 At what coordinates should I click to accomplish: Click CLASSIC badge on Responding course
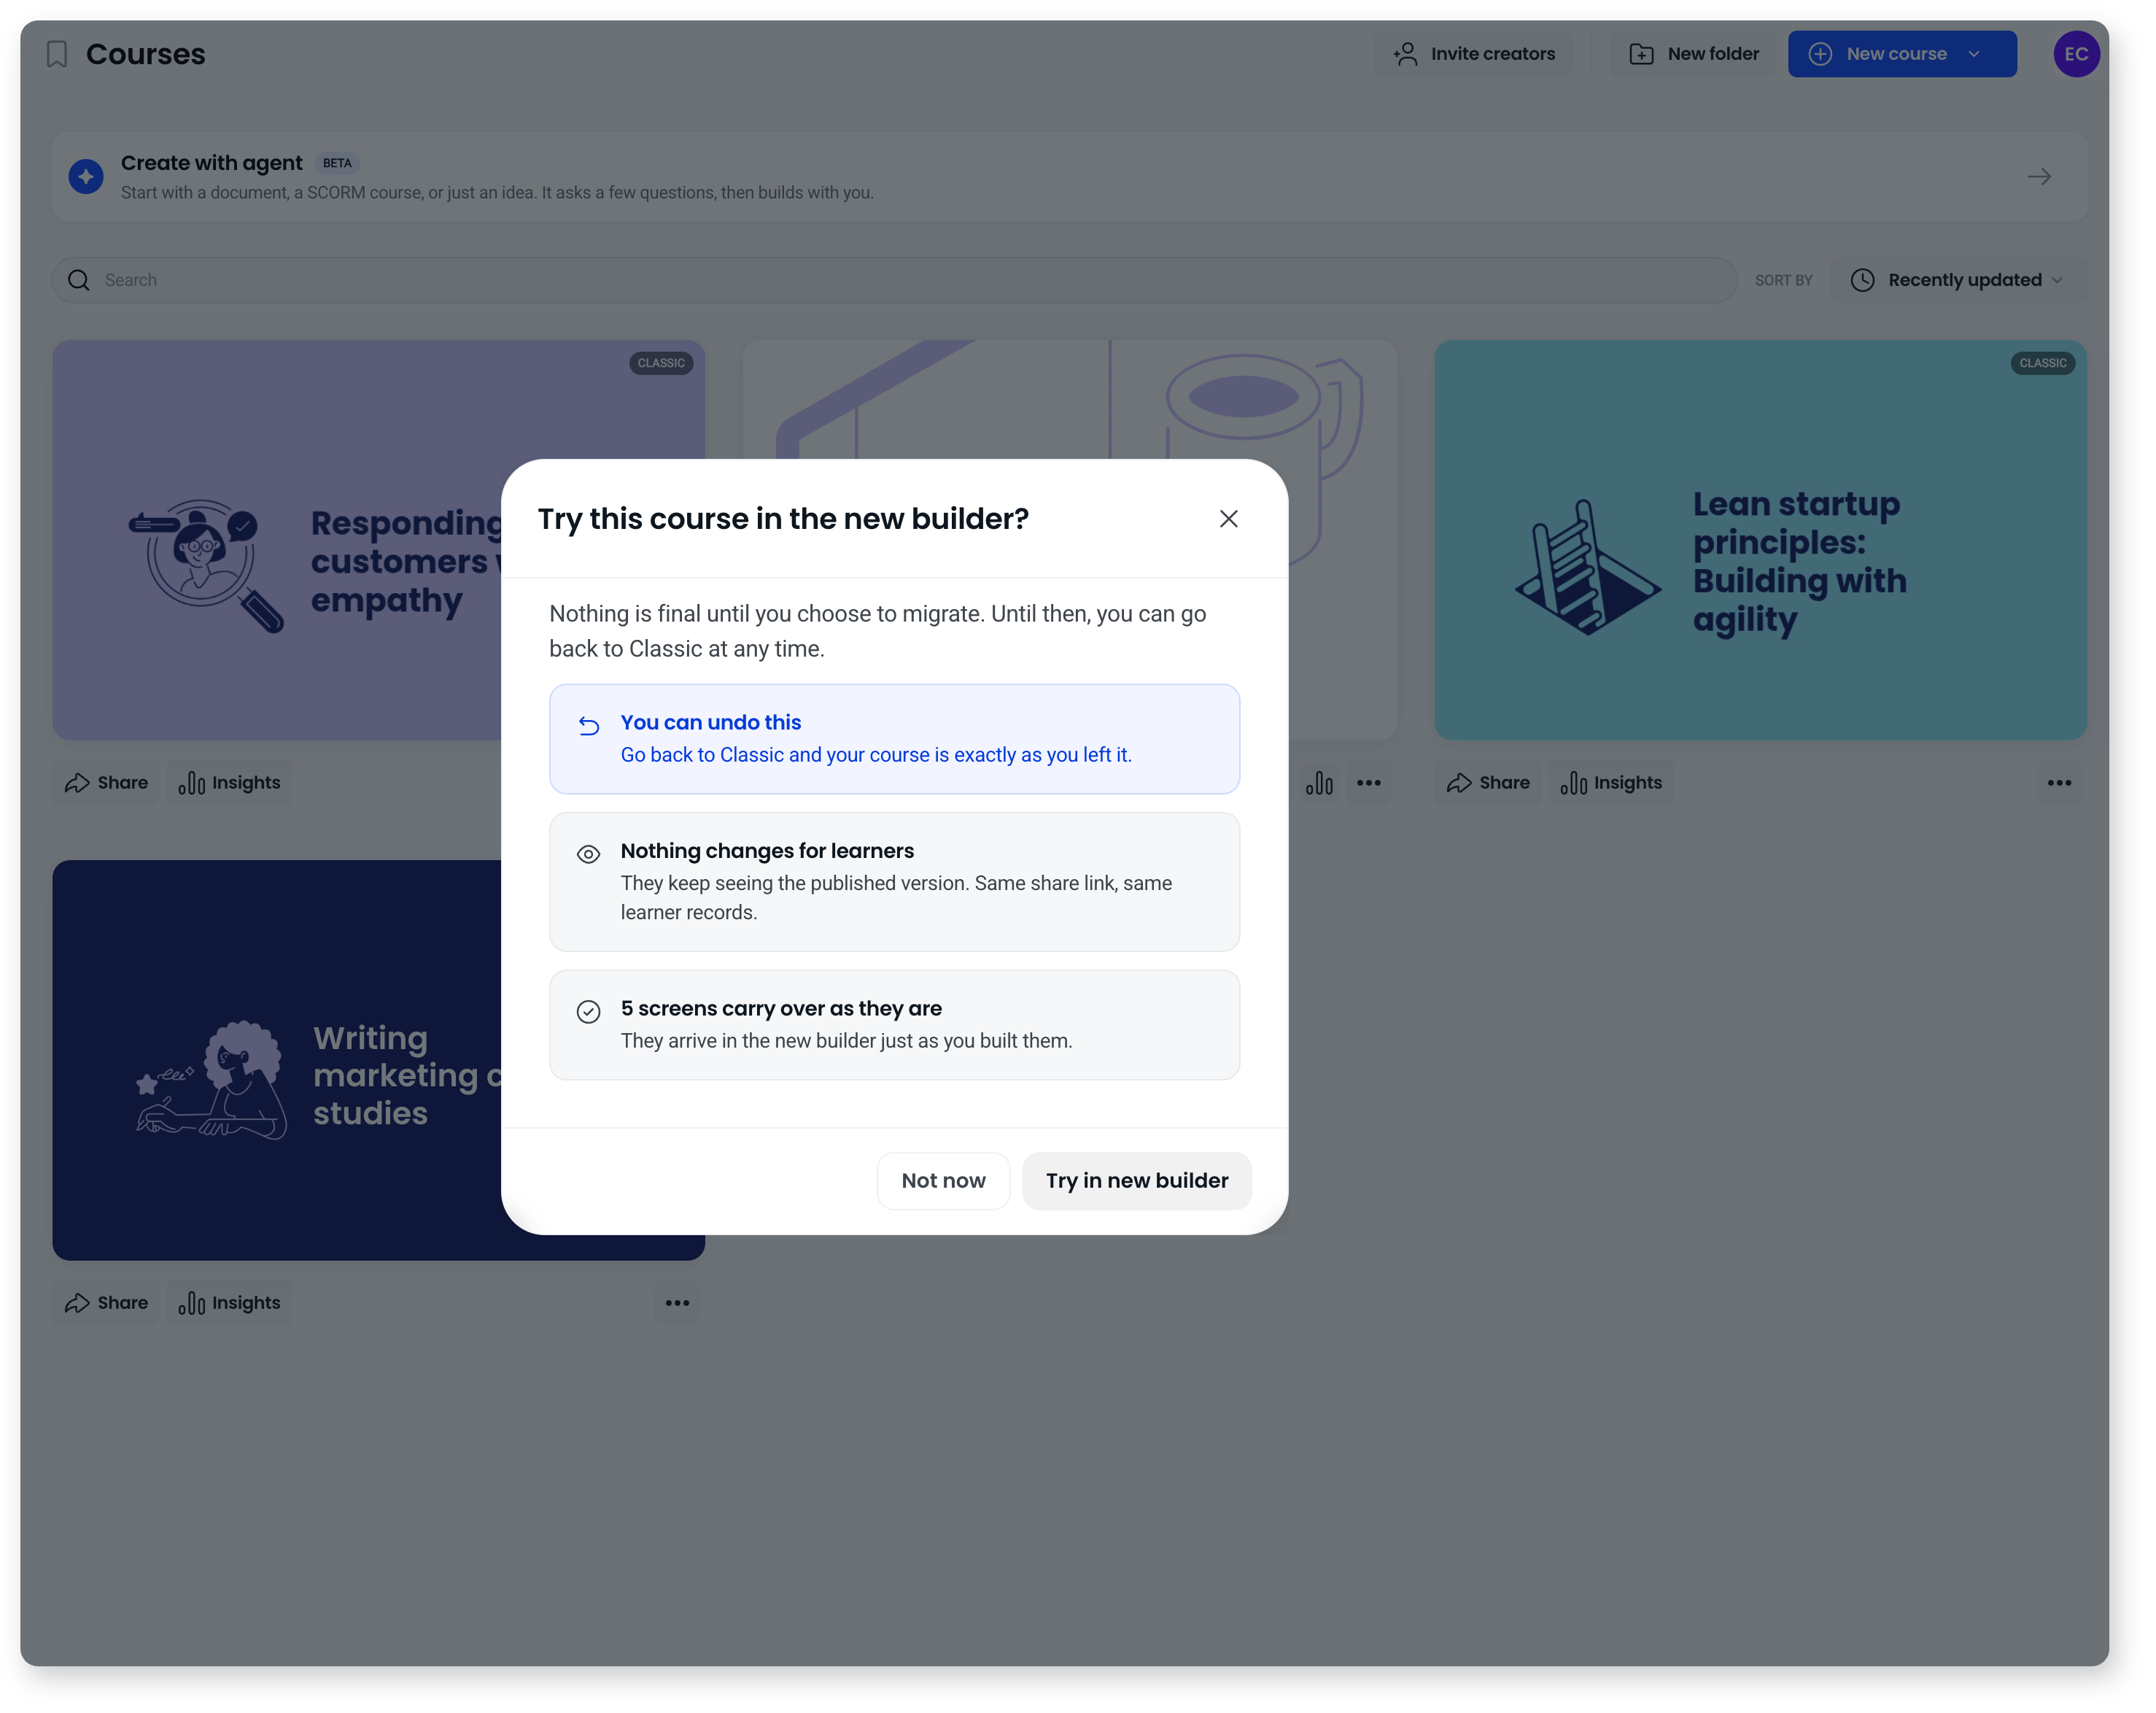click(x=661, y=363)
